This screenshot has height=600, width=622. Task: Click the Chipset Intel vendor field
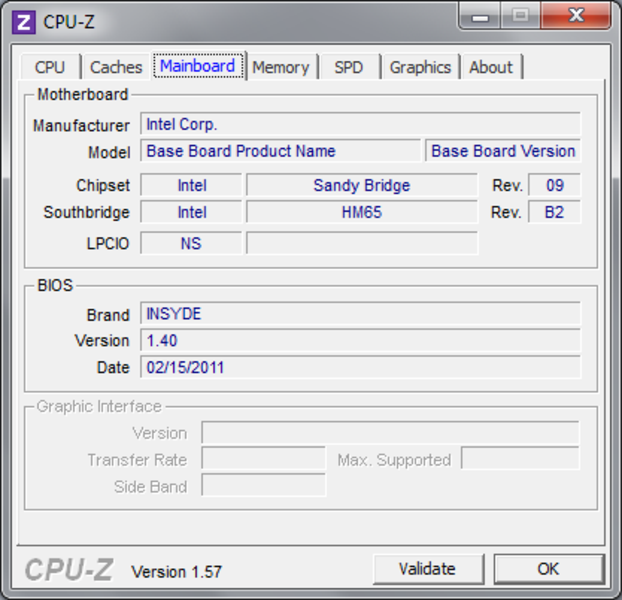[192, 185]
